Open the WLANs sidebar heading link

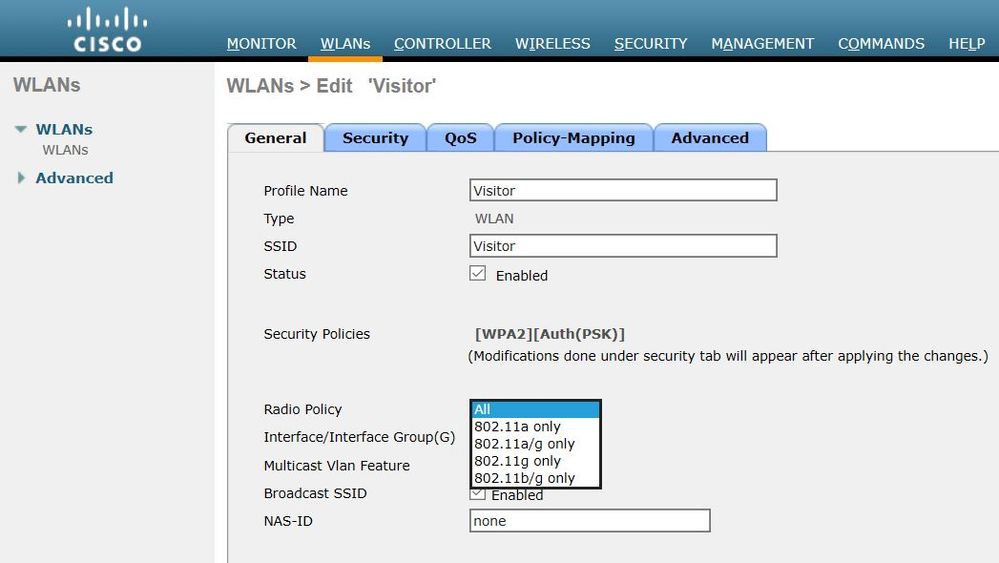pyautogui.click(x=64, y=129)
